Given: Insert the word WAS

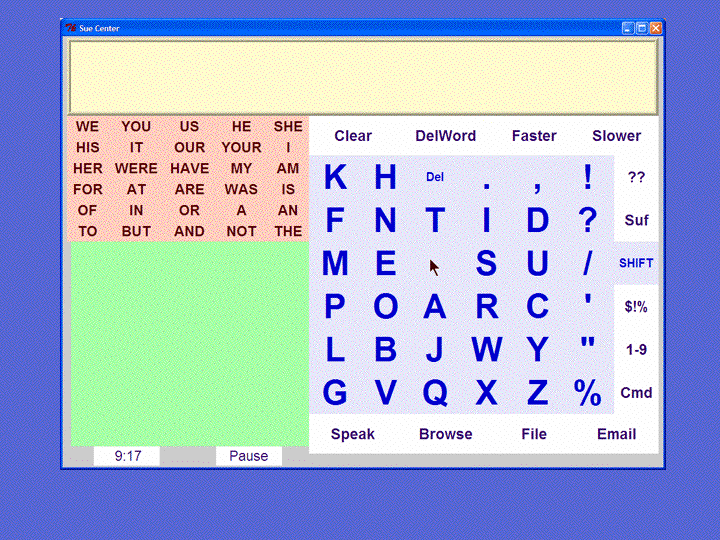Looking at the screenshot, I should [x=241, y=189].
